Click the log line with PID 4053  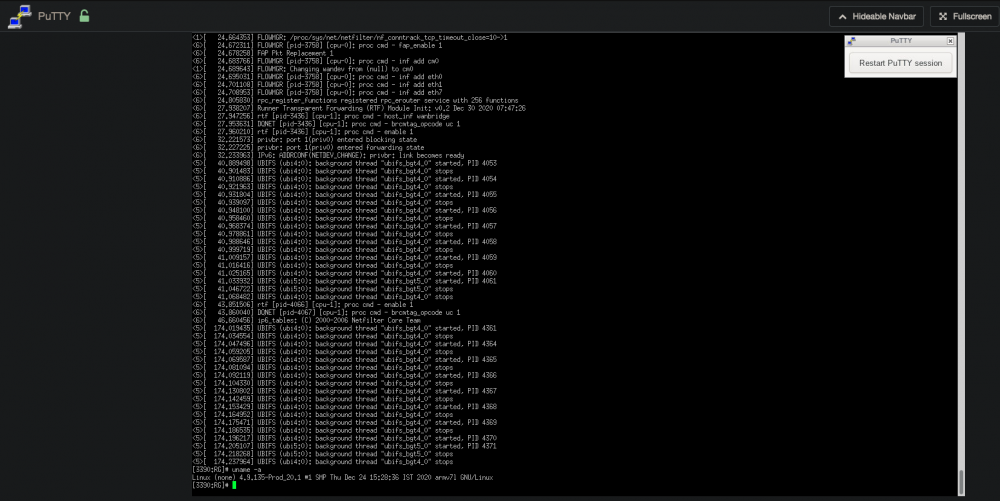pos(344,163)
